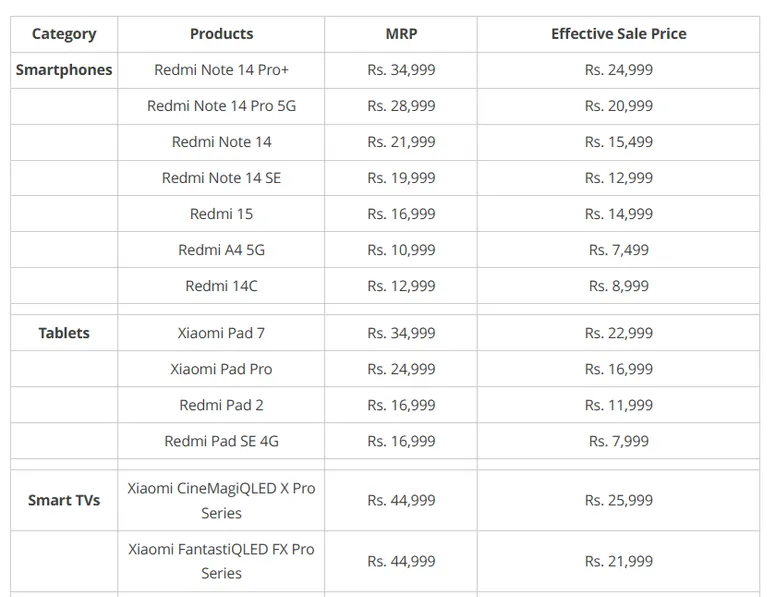This screenshot has width=776, height=597.
Task: Select the Smart TVs category cell
Action: coord(64,500)
